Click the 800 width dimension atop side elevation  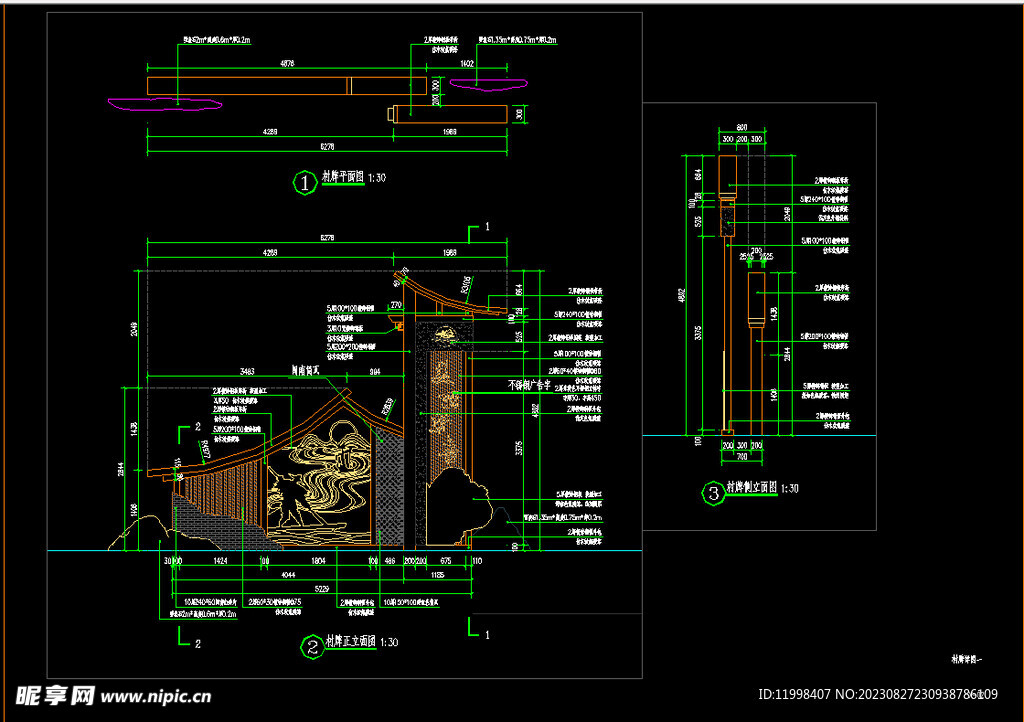point(741,128)
